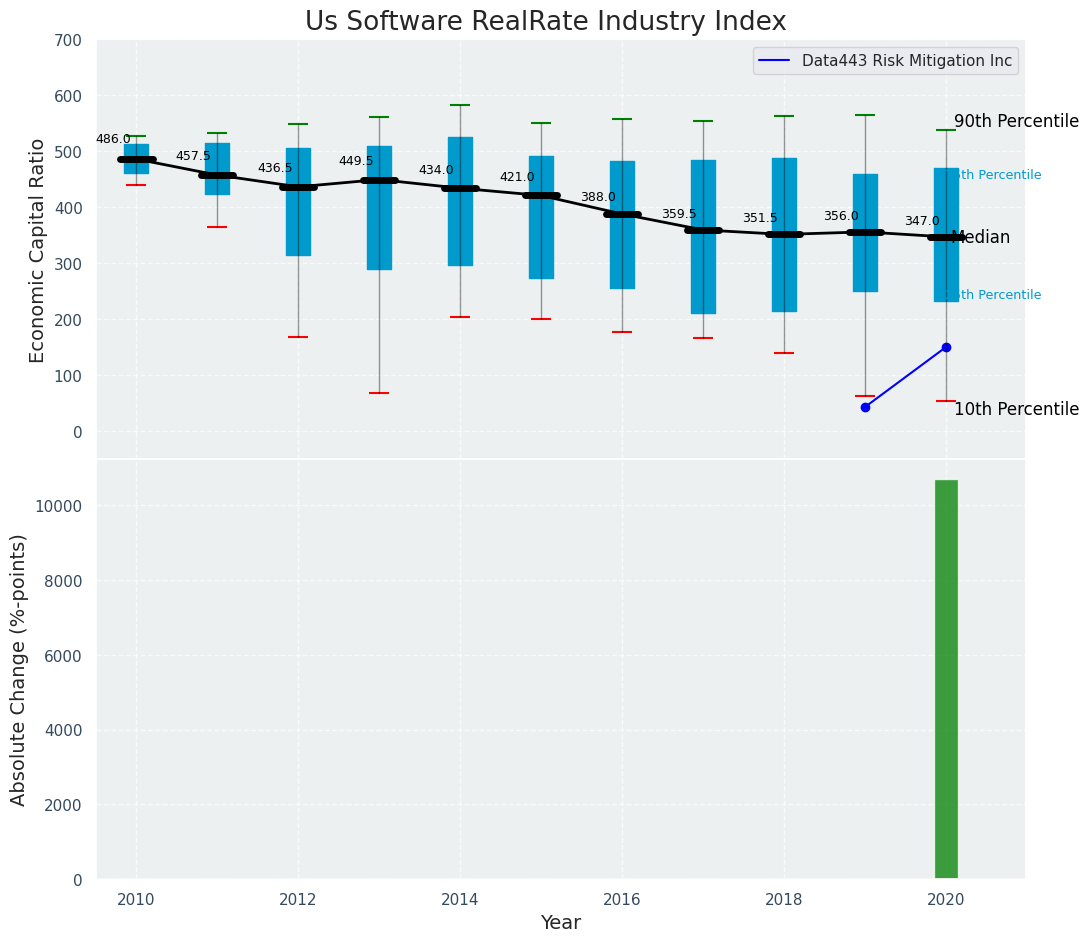Click the 2016 tick label on Year axis
The width and height of the screenshot is (1089, 942).
622,900
